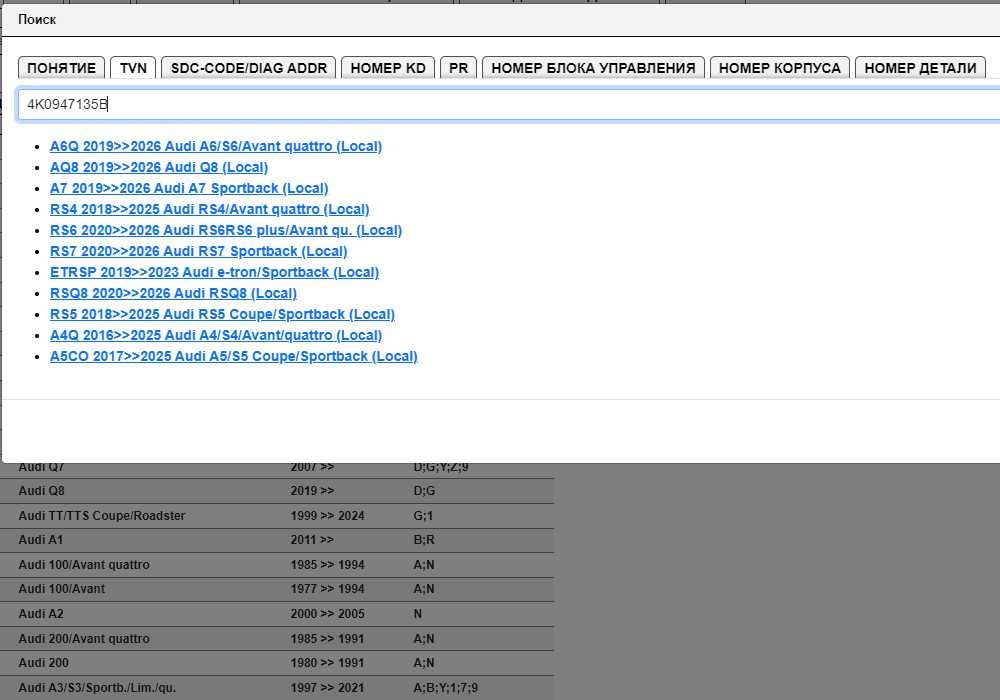Open the AQ8 2019>>2026 Audi Q8 link
The width and height of the screenshot is (1000, 700).
coord(159,167)
